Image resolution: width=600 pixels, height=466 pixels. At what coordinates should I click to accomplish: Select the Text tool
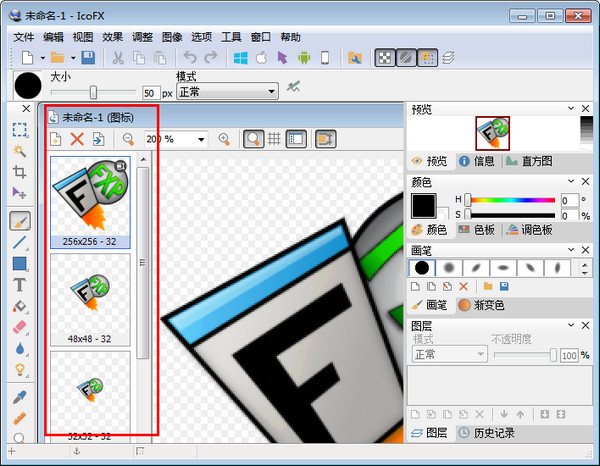(x=20, y=285)
